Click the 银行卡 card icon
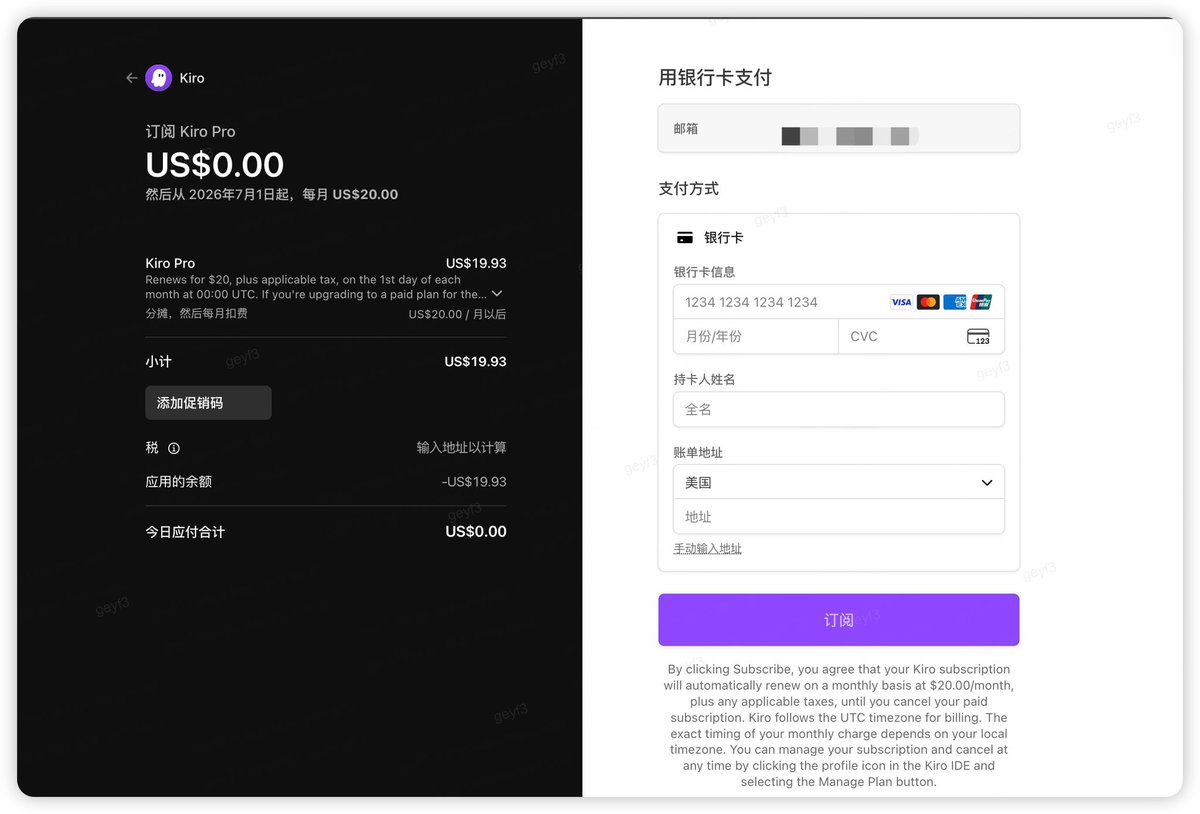This screenshot has height=814, width=1200. point(685,238)
